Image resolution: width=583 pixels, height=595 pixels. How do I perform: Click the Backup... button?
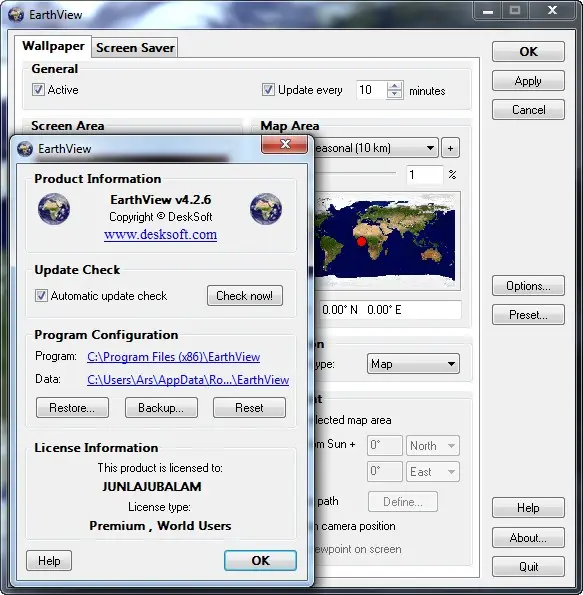tap(161, 408)
